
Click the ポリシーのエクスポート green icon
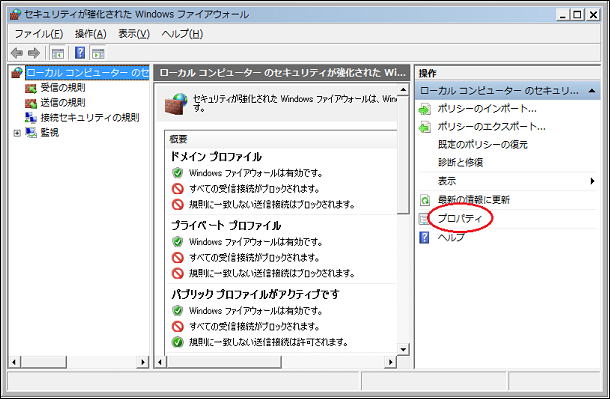click(x=425, y=127)
